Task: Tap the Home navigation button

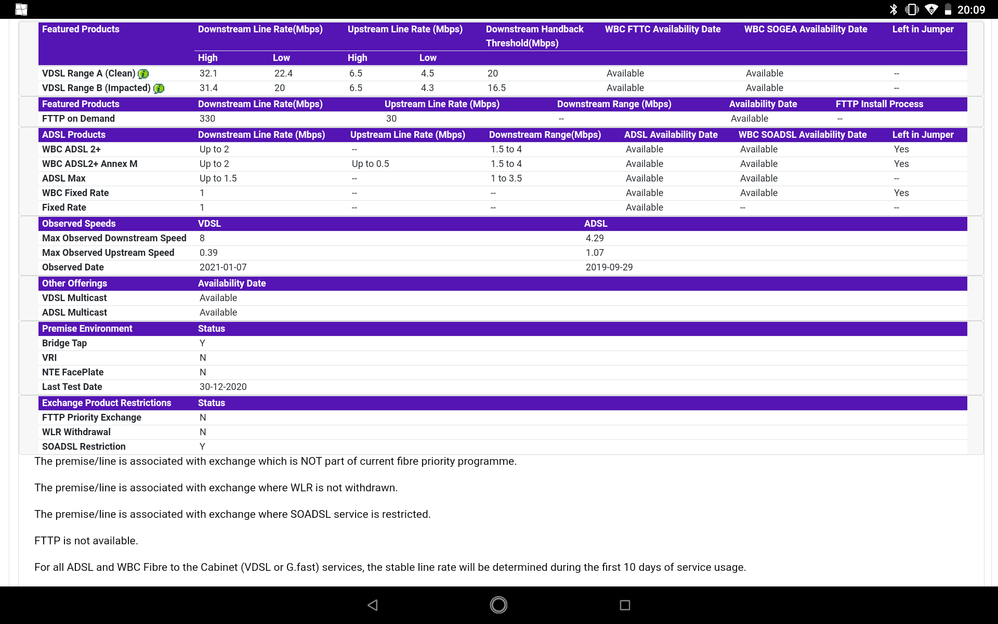Action: pos(497,604)
